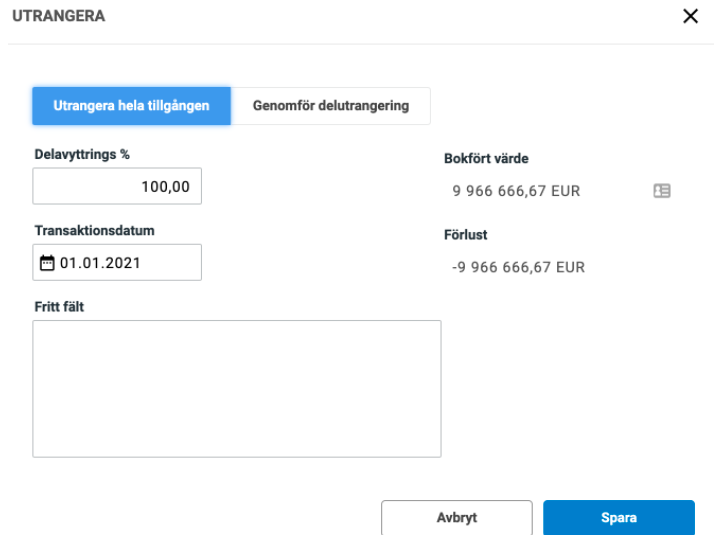
Task: Click the date text 01.01.2021
Action: coord(100,263)
